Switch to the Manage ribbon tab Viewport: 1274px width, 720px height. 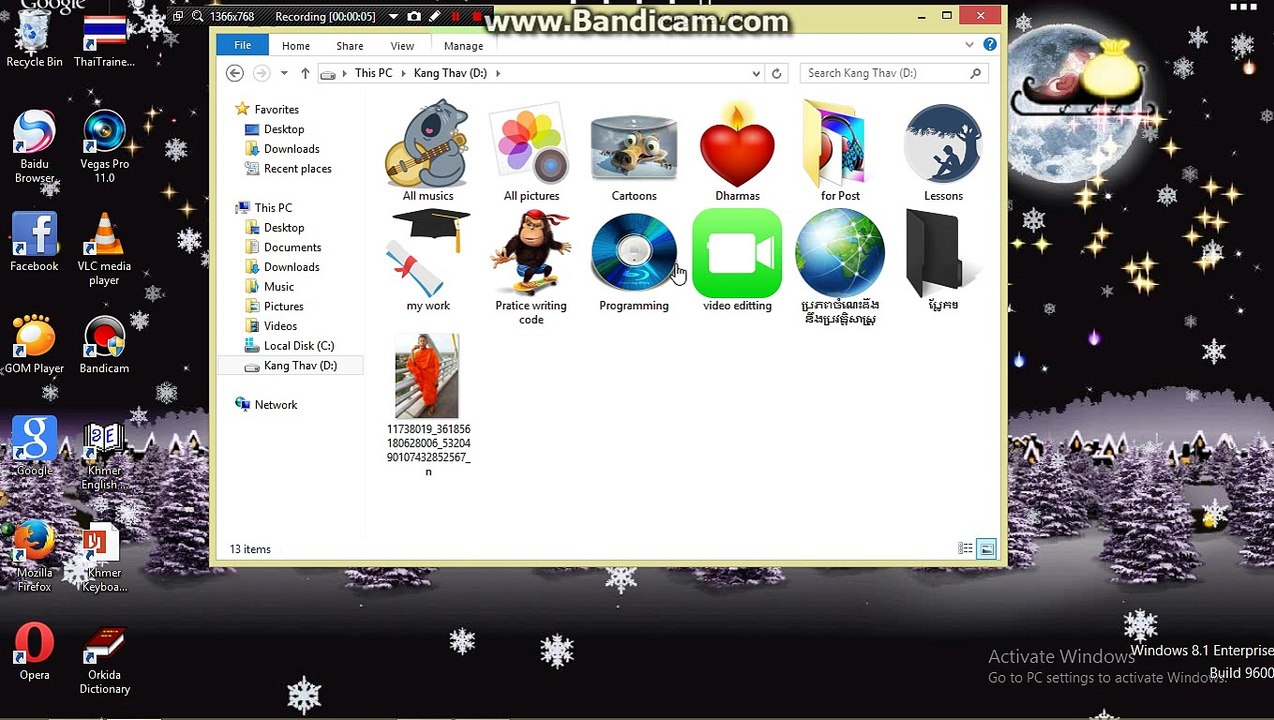point(463,46)
